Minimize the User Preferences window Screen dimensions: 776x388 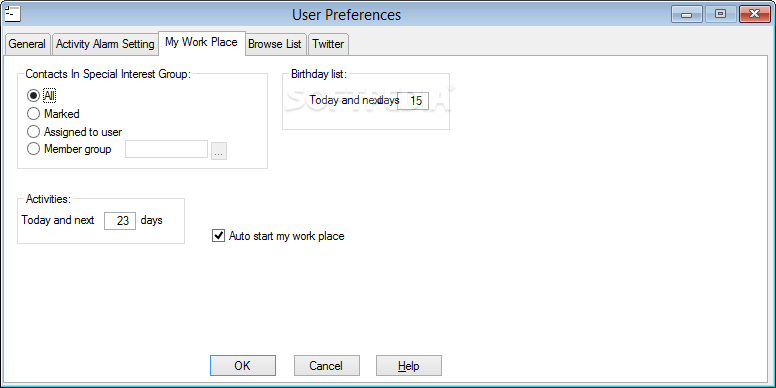coord(686,14)
